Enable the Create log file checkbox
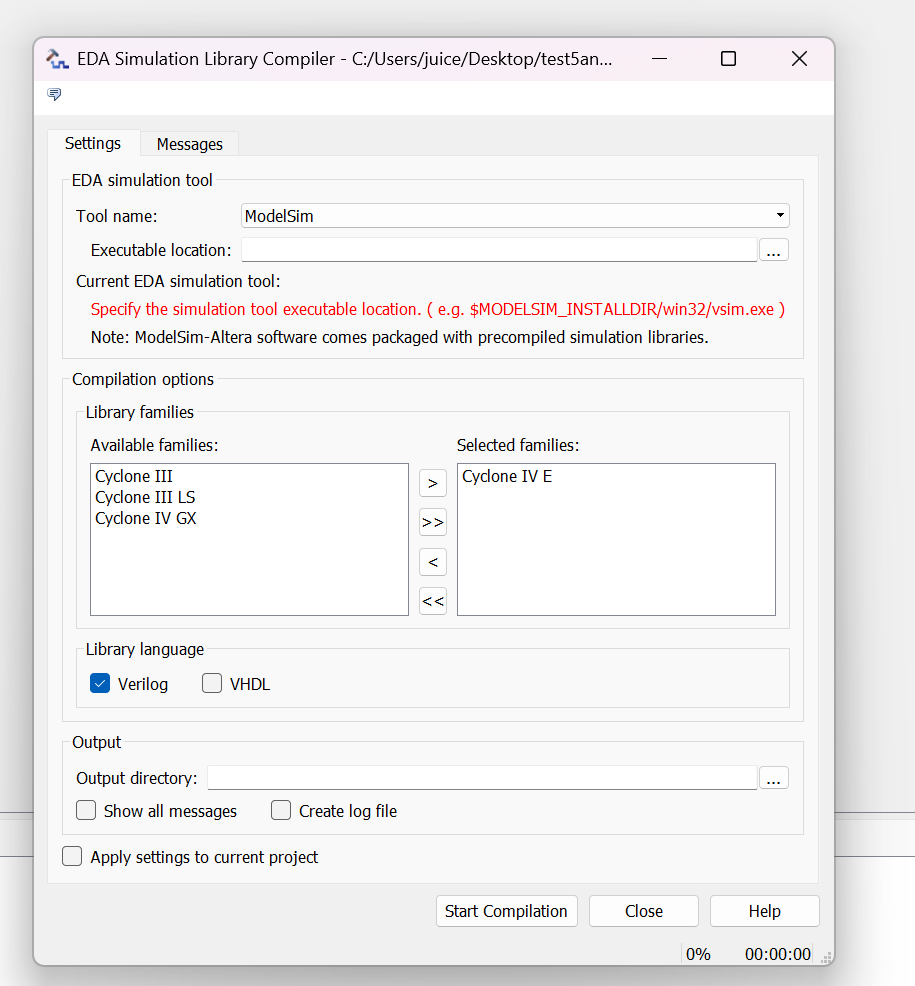Screen dimensions: 915x986 pyautogui.click(x=281, y=811)
